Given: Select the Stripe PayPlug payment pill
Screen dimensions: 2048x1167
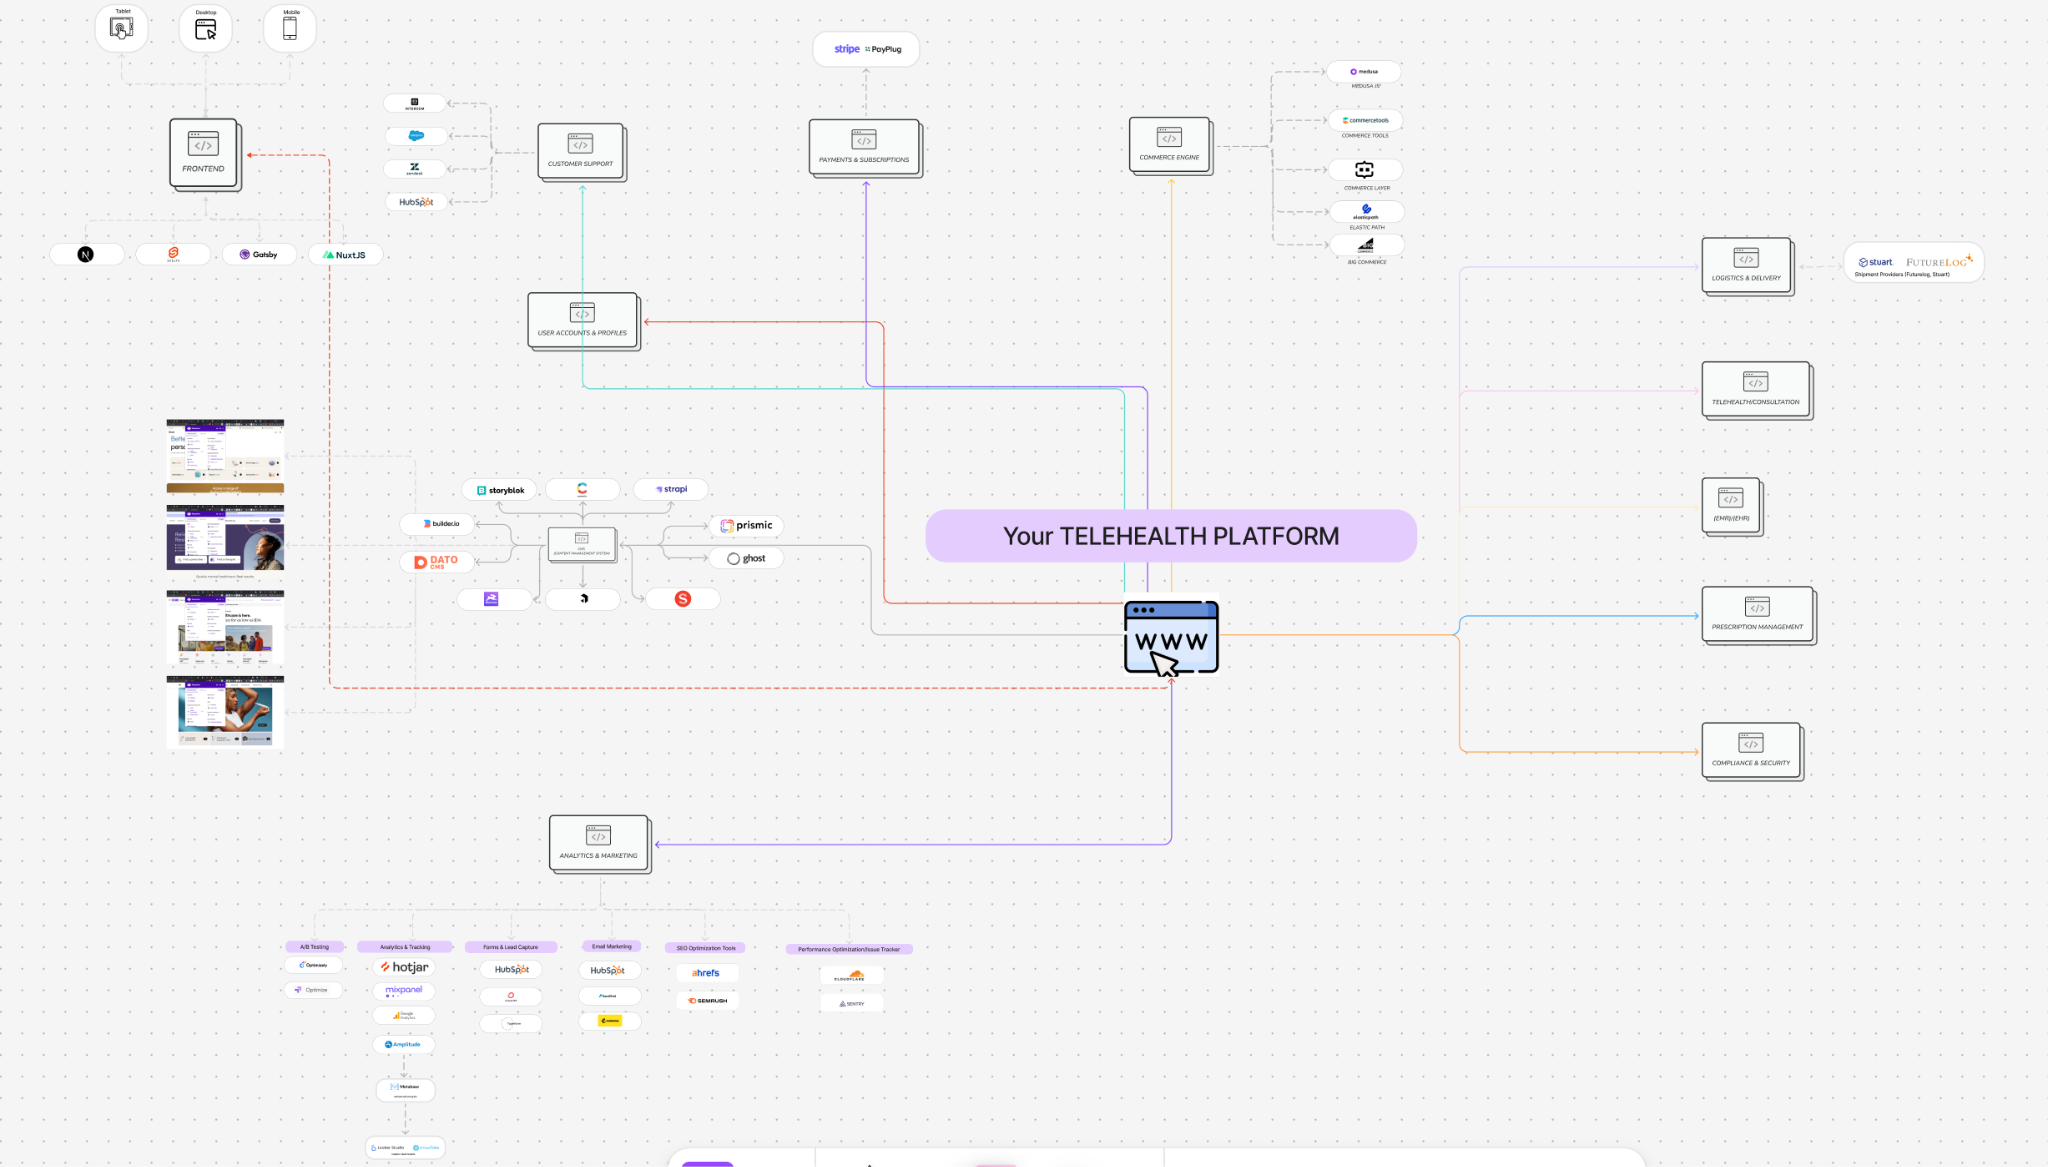Looking at the screenshot, I should [x=867, y=49].
